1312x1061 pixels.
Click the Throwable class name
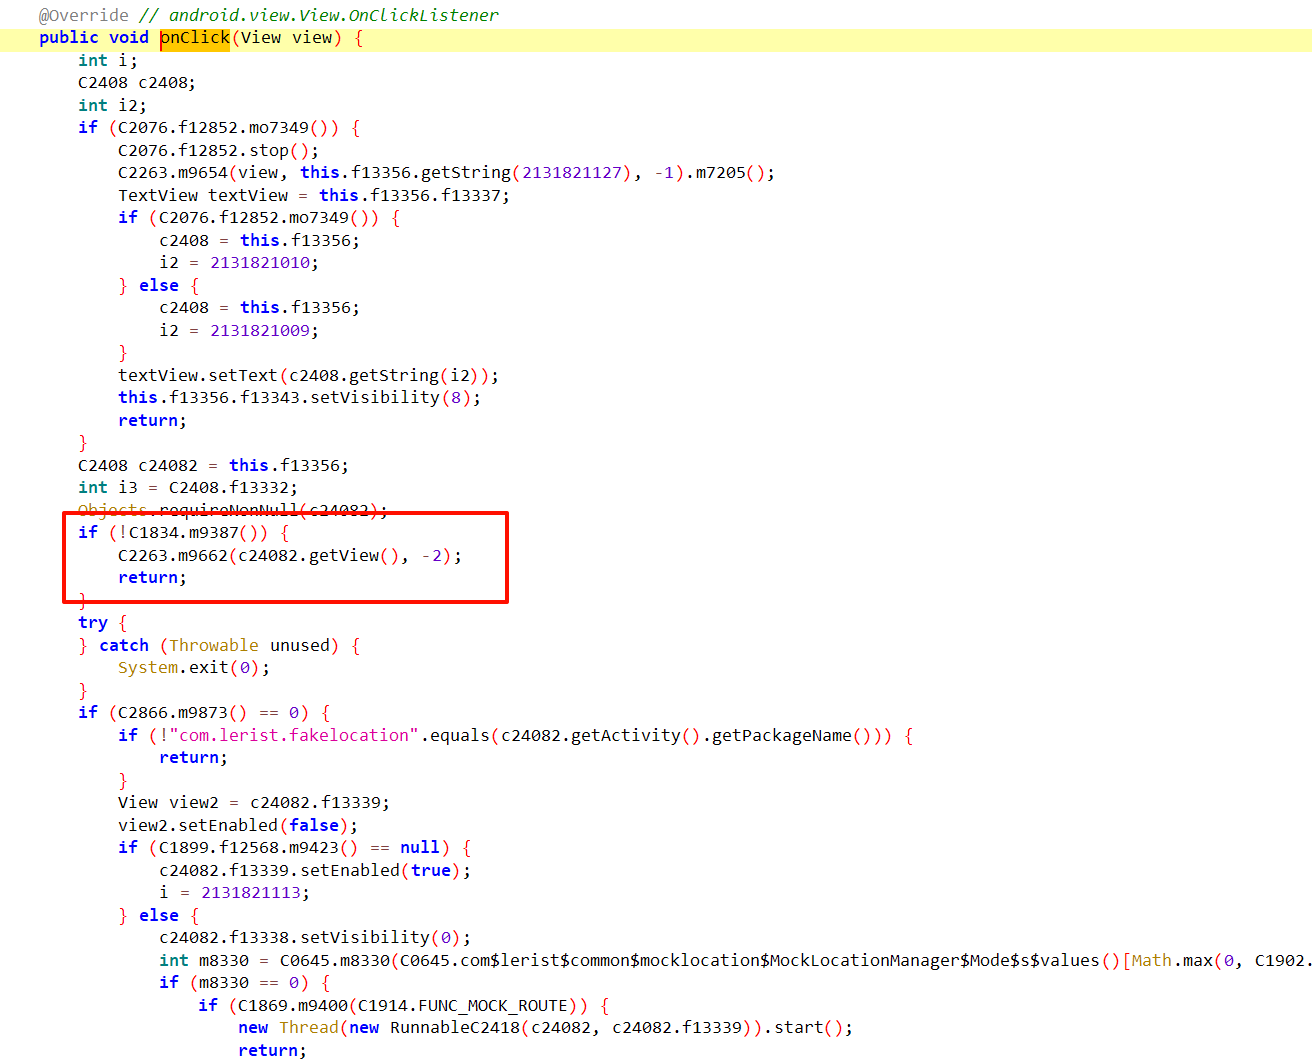click(x=214, y=645)
